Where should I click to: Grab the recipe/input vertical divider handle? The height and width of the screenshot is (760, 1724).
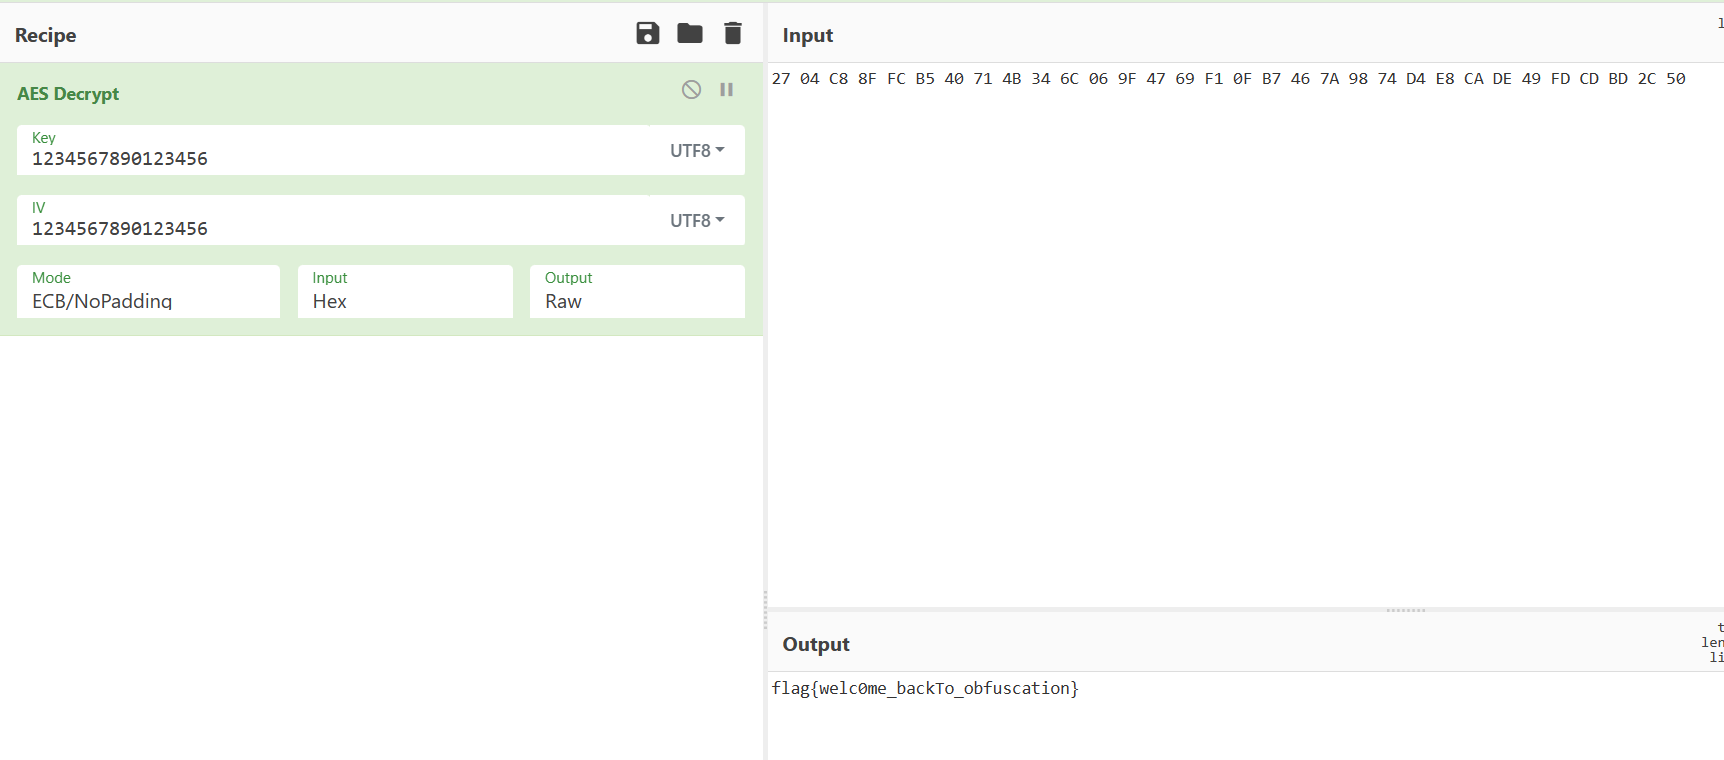coord(766,610)
